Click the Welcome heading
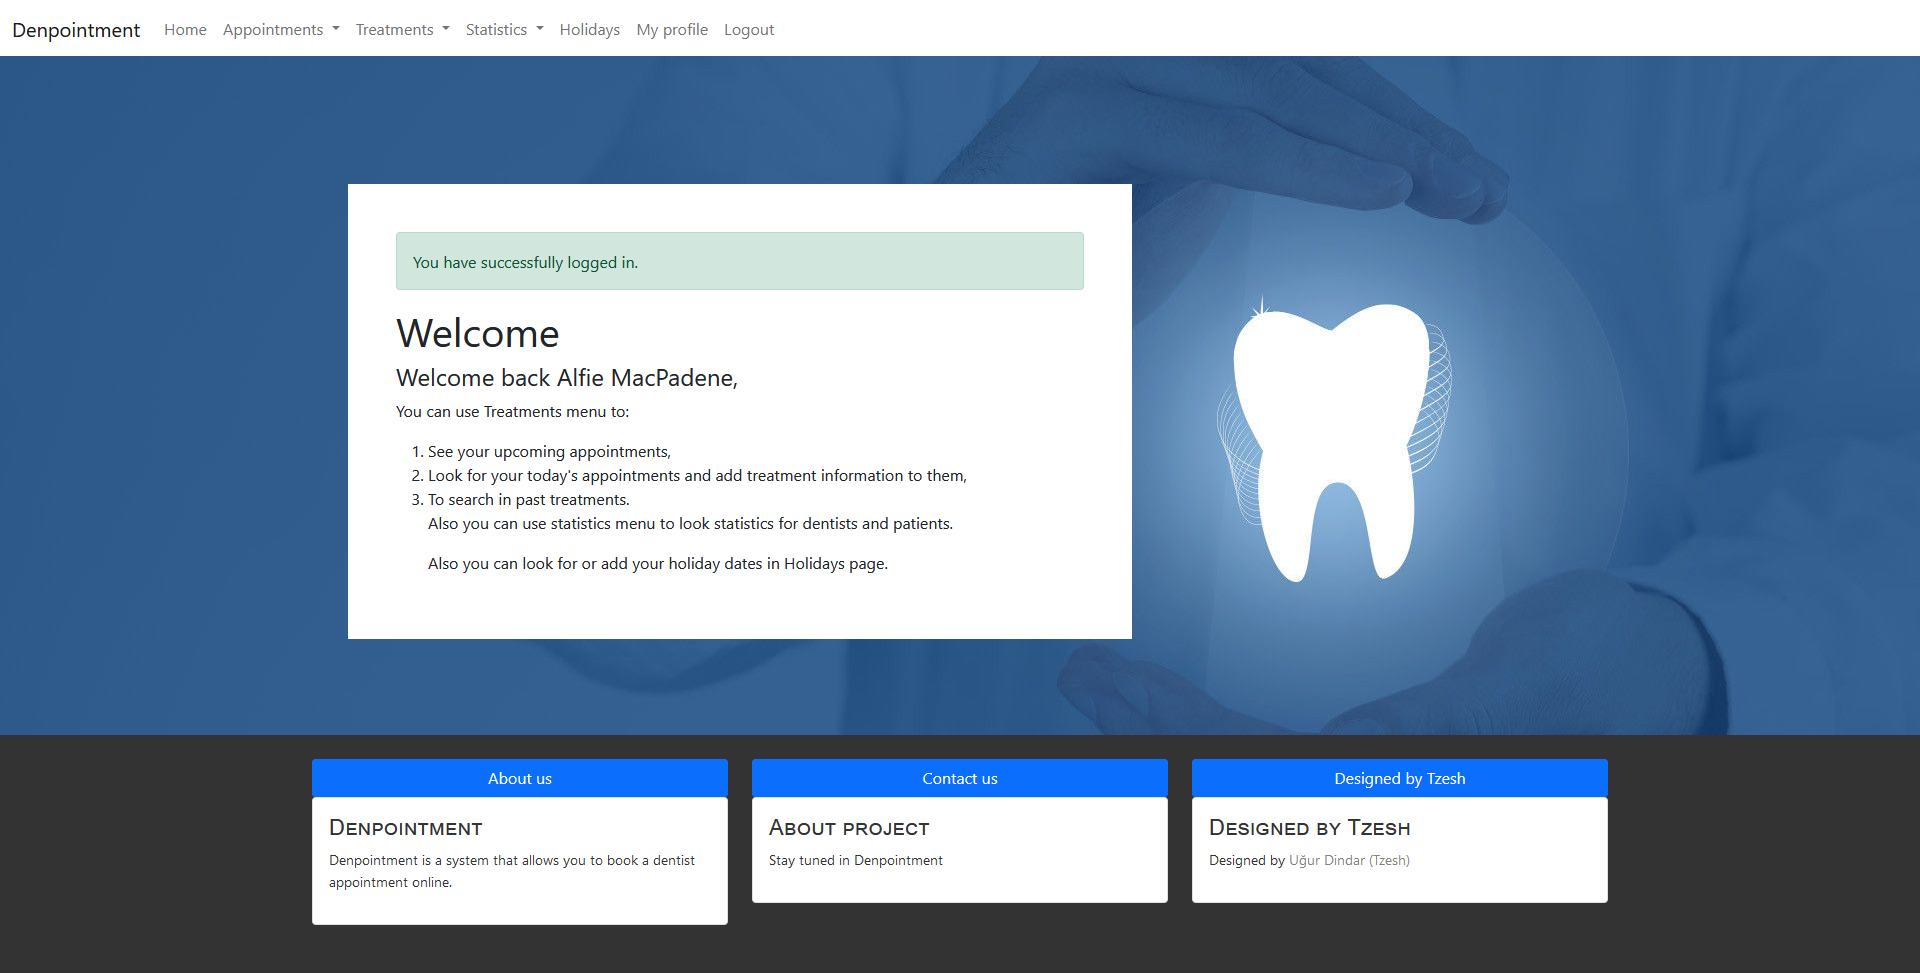 pyautogui.click(x=478, y=333)
